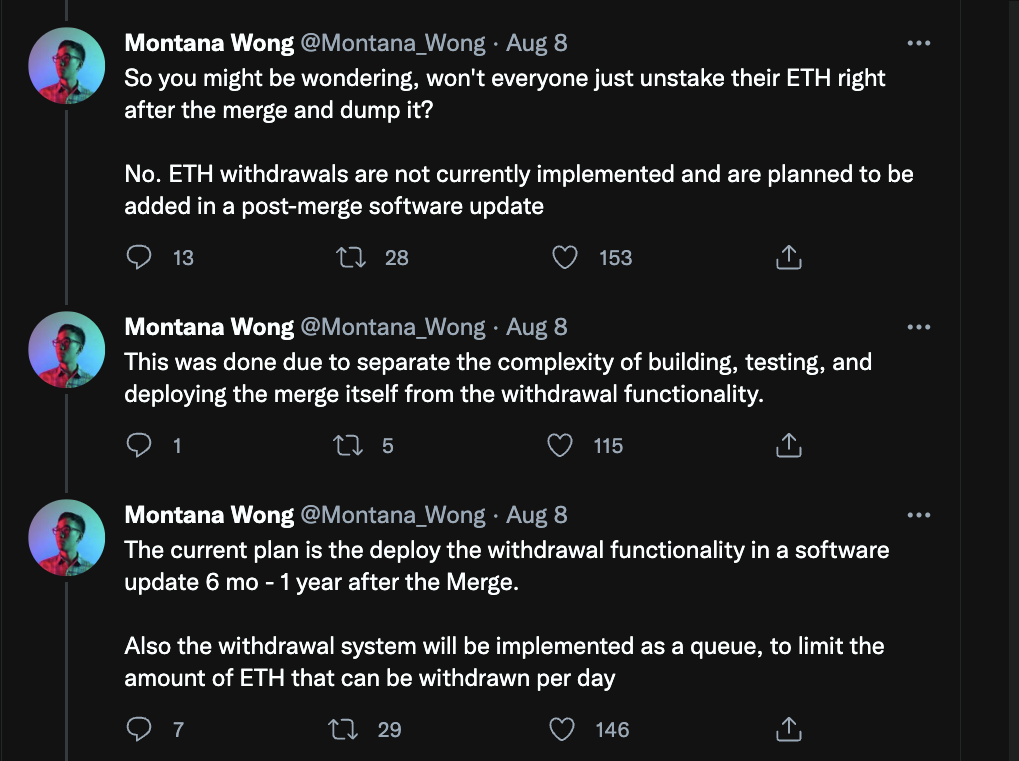
Task: Click the avatar on the third tweet
Action: pos(67,537)
